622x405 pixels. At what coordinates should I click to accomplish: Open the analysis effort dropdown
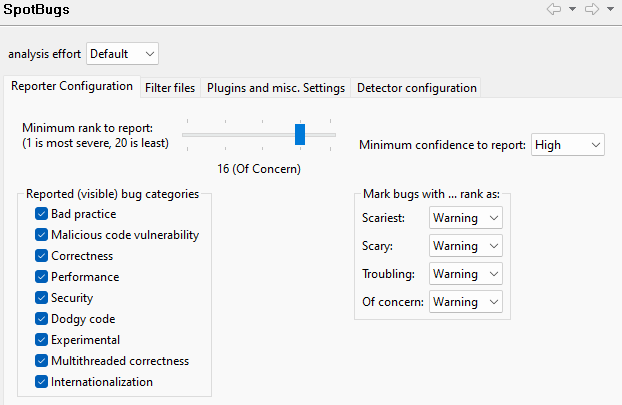tap(122, 54)
